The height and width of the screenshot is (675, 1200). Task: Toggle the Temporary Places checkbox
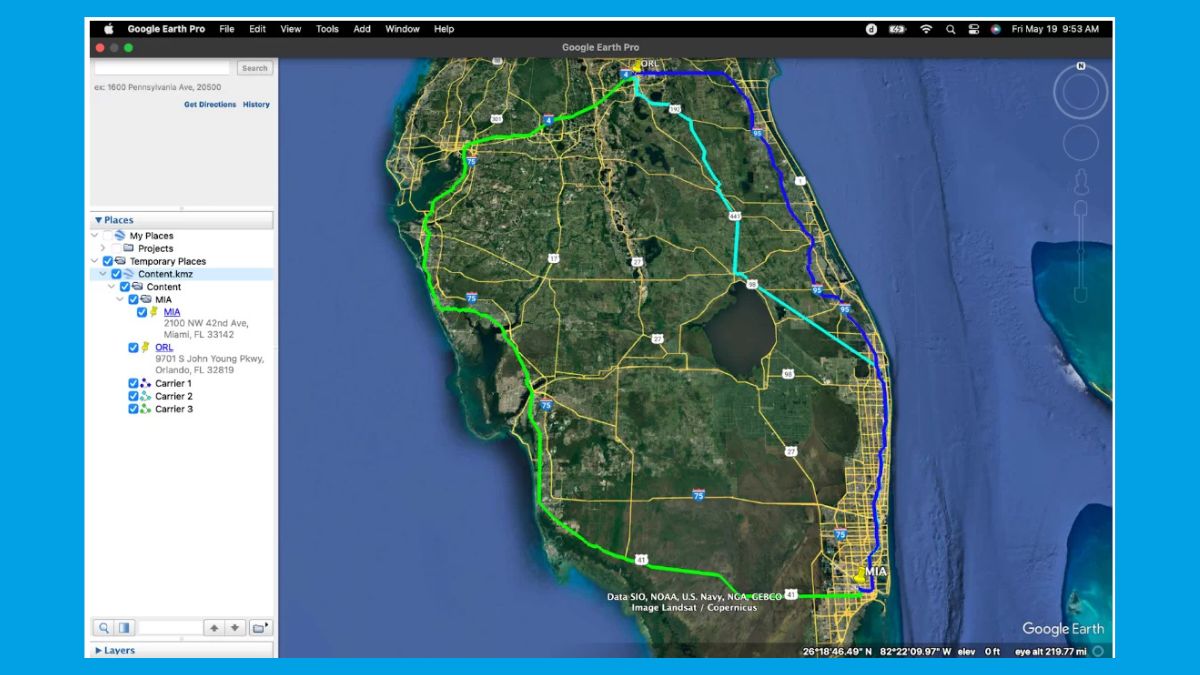coord(108,261)
